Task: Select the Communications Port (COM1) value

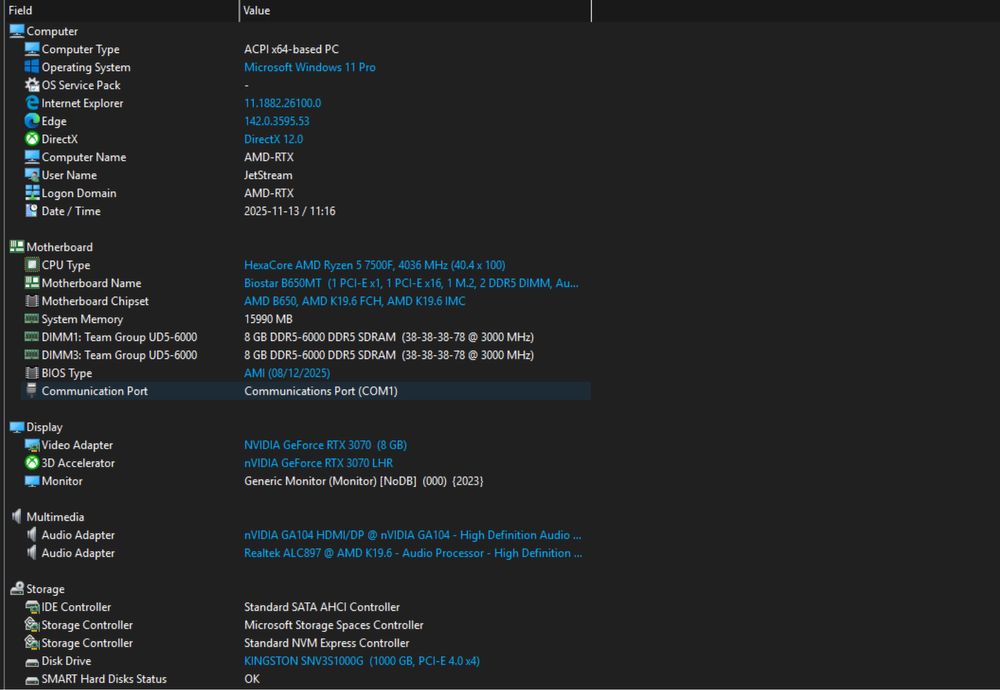Action: click(x=321, y=391)
